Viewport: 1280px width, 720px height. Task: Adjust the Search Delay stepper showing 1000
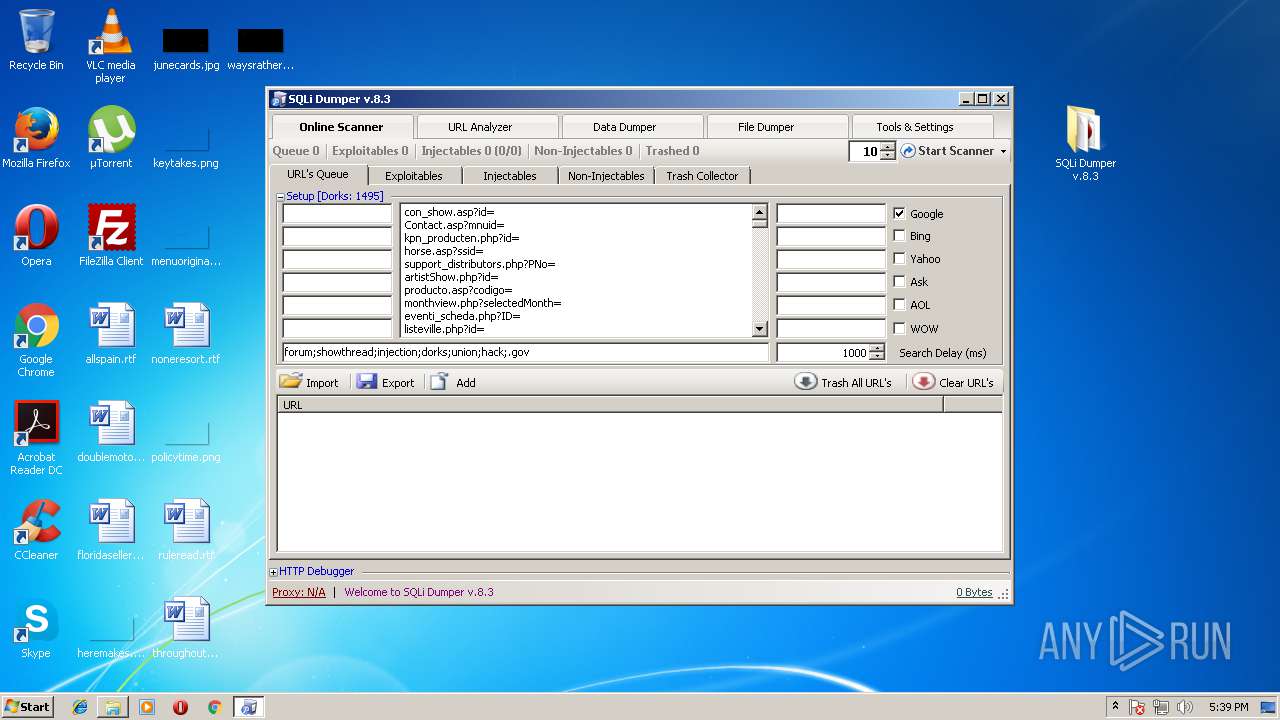877,352
